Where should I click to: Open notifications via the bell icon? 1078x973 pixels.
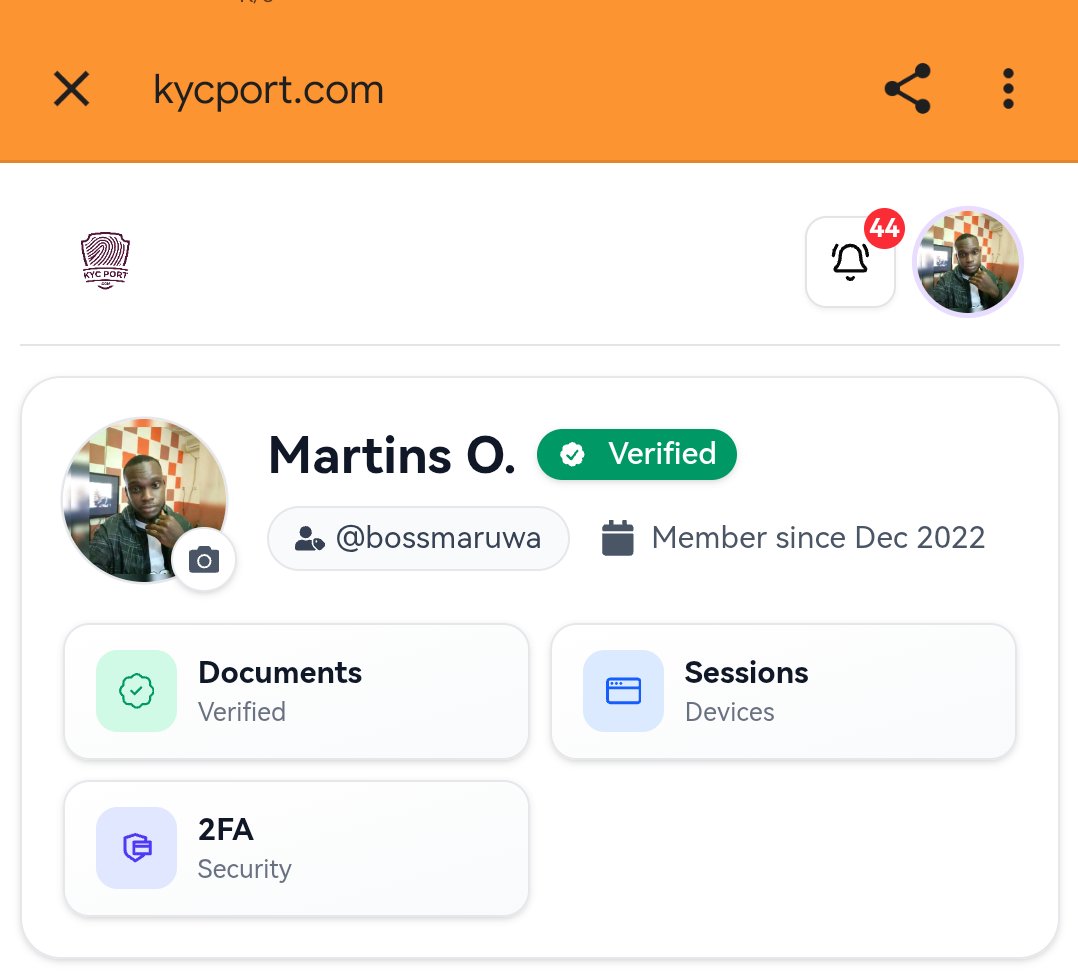click(849, 262)
